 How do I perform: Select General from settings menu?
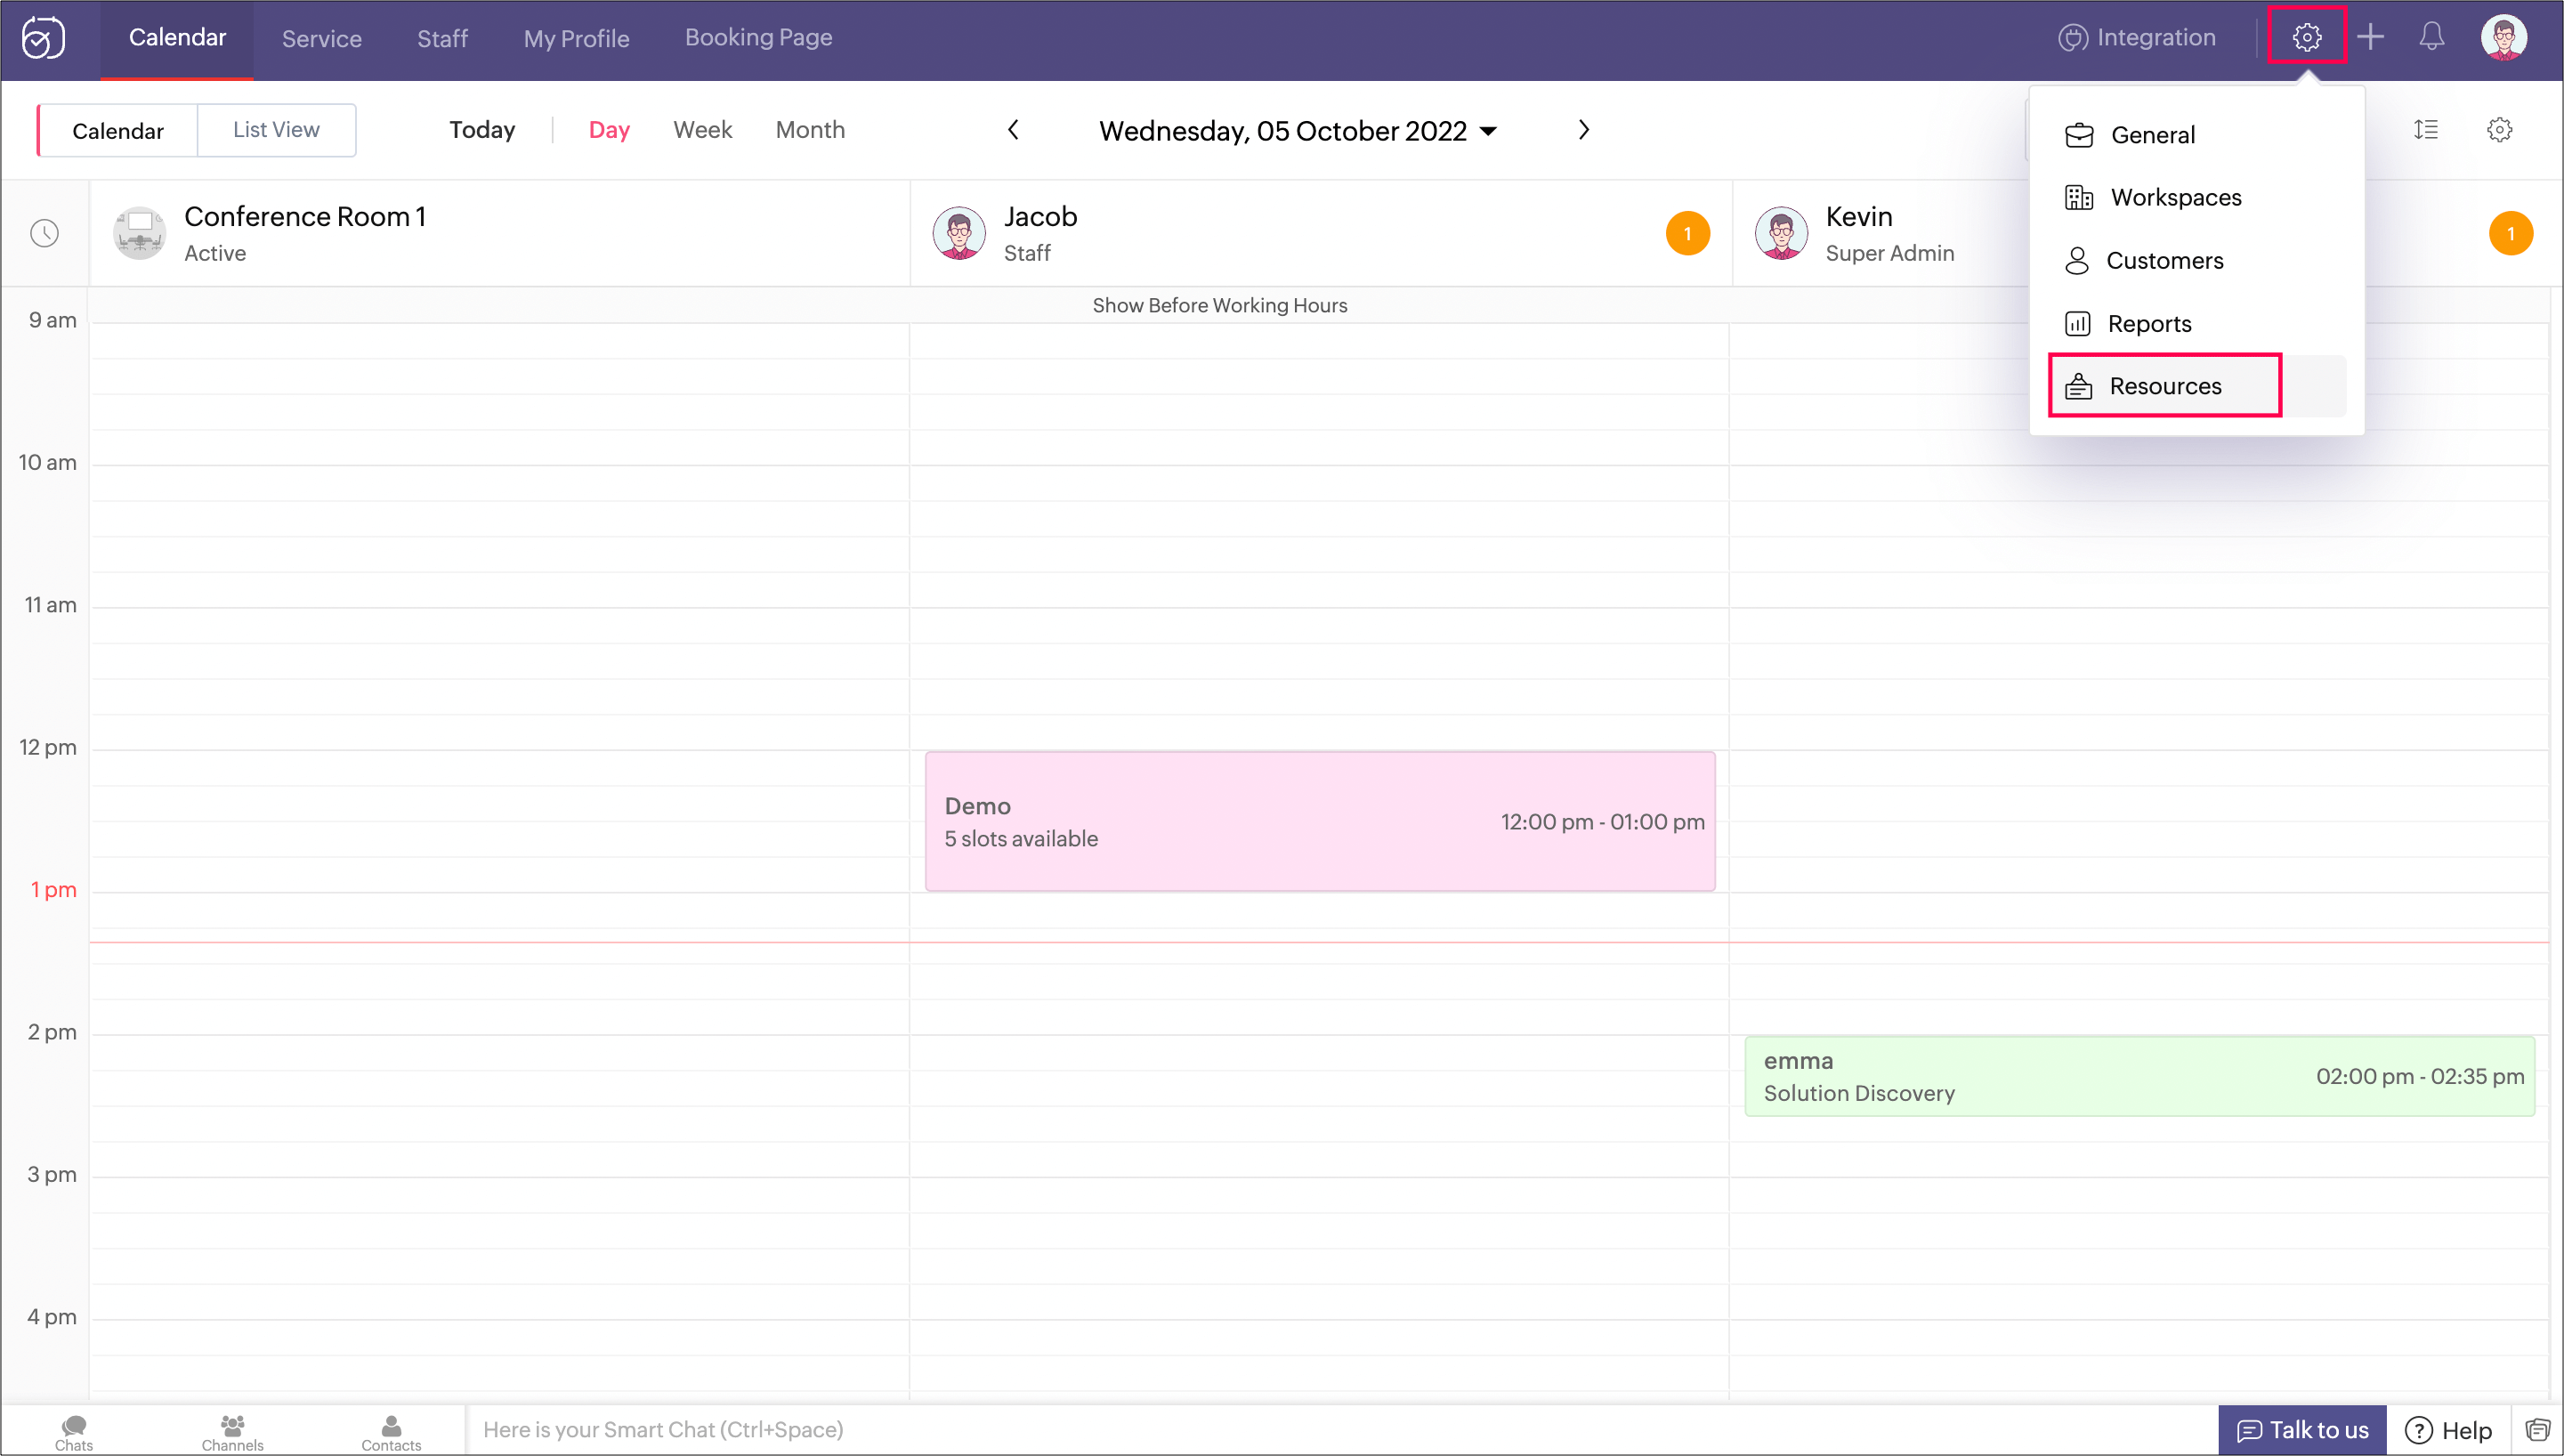coord(2196,135)
